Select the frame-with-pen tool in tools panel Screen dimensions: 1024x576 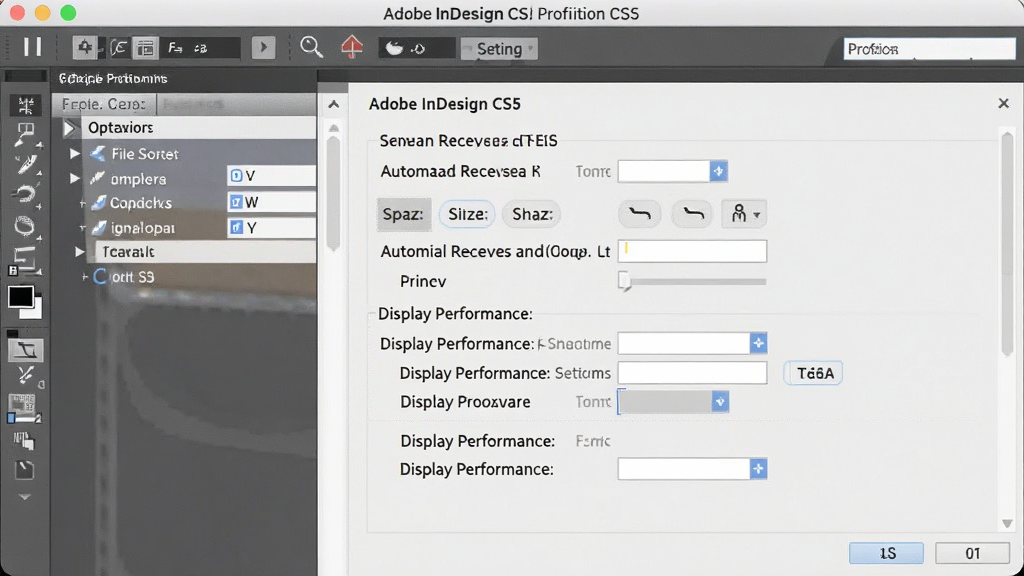tap(25, 134)
